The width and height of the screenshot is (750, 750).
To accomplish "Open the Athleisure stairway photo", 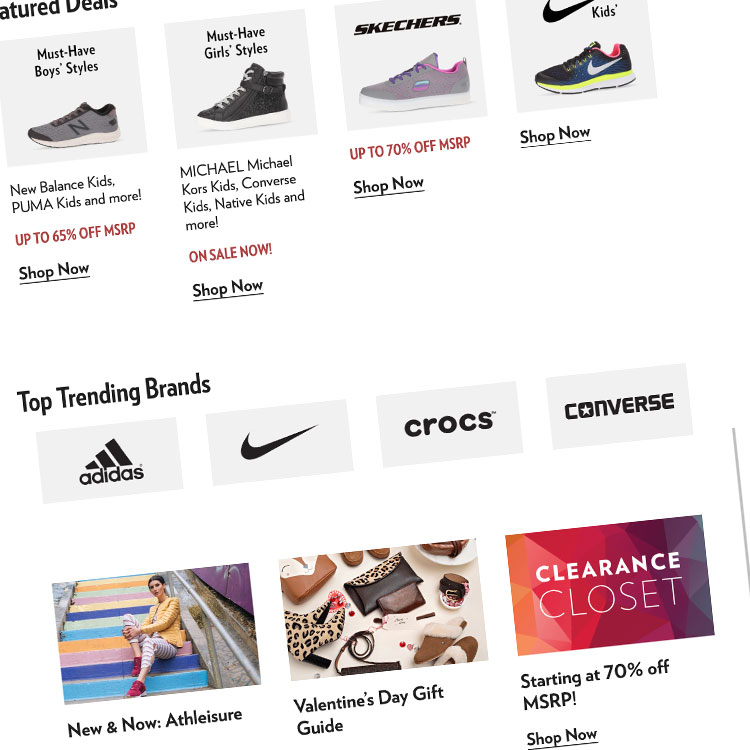I will 156,633.
